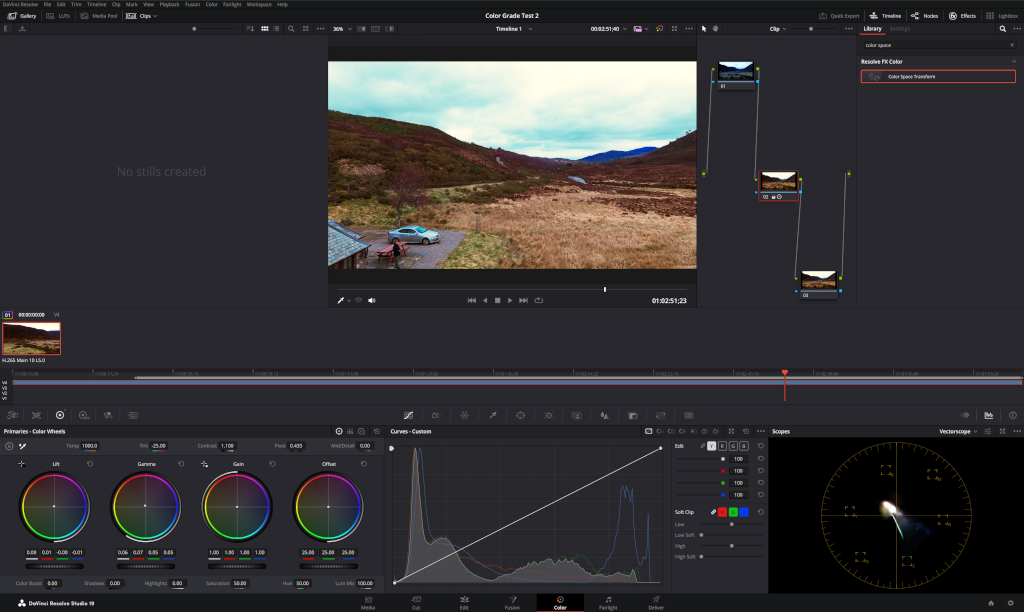Open the Color Match palette icon
This screenshot has height=612, width=1024.
coord(37,415)
